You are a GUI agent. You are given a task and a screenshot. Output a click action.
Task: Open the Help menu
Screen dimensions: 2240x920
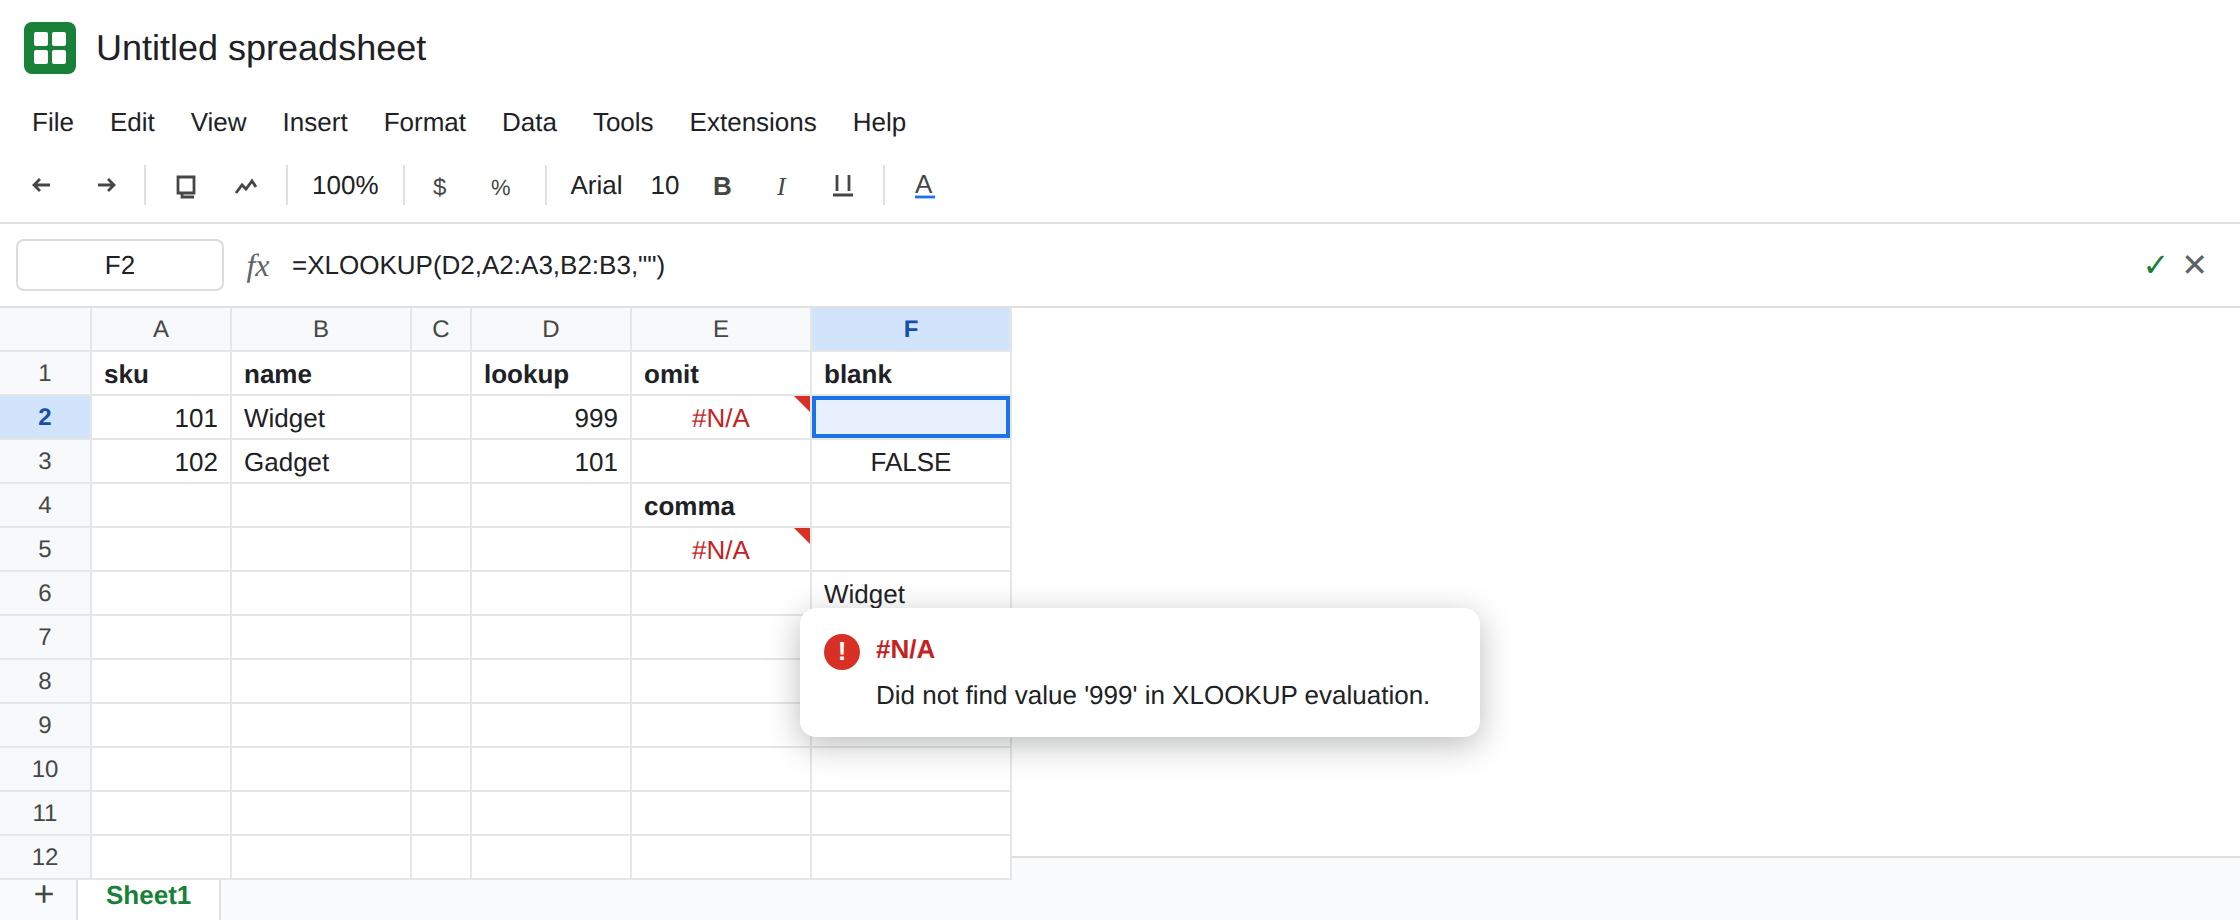(879, 122)
